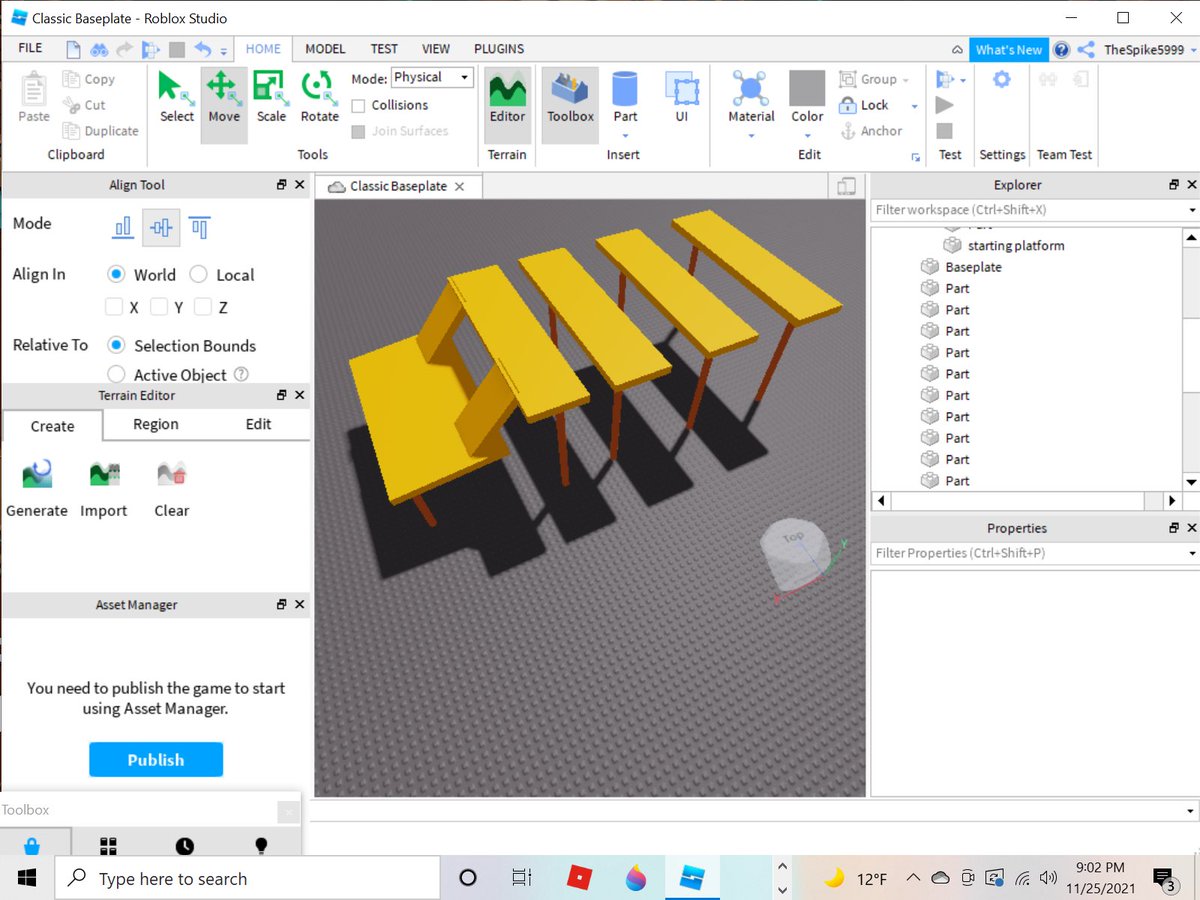Image resolution: width=1200 pixels, height=900 pixels.
Task: Open the What's New button
Action: 1008,50
